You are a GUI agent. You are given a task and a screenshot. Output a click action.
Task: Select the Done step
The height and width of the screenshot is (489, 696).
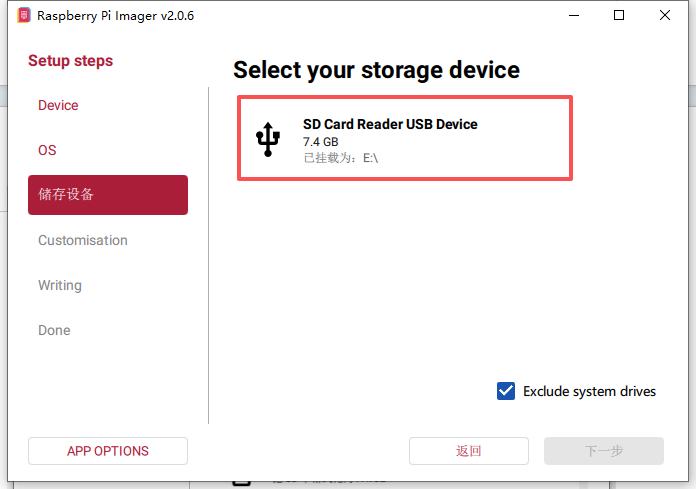click(x=54, y=330)
